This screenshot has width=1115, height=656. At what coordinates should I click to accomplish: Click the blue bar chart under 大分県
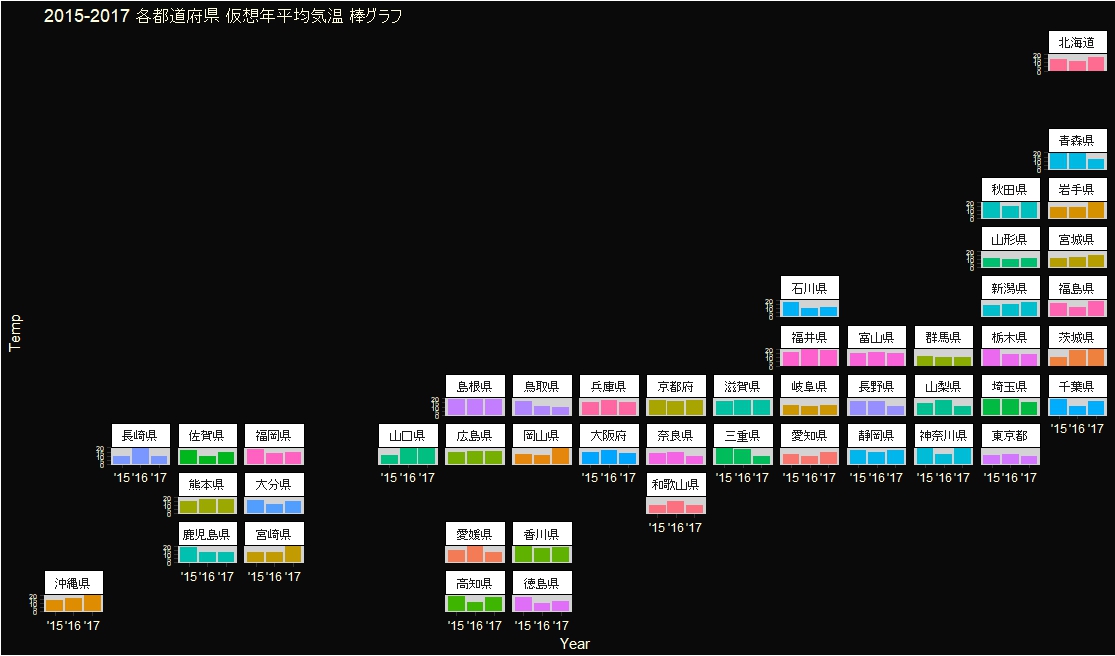tap(274, 505)
